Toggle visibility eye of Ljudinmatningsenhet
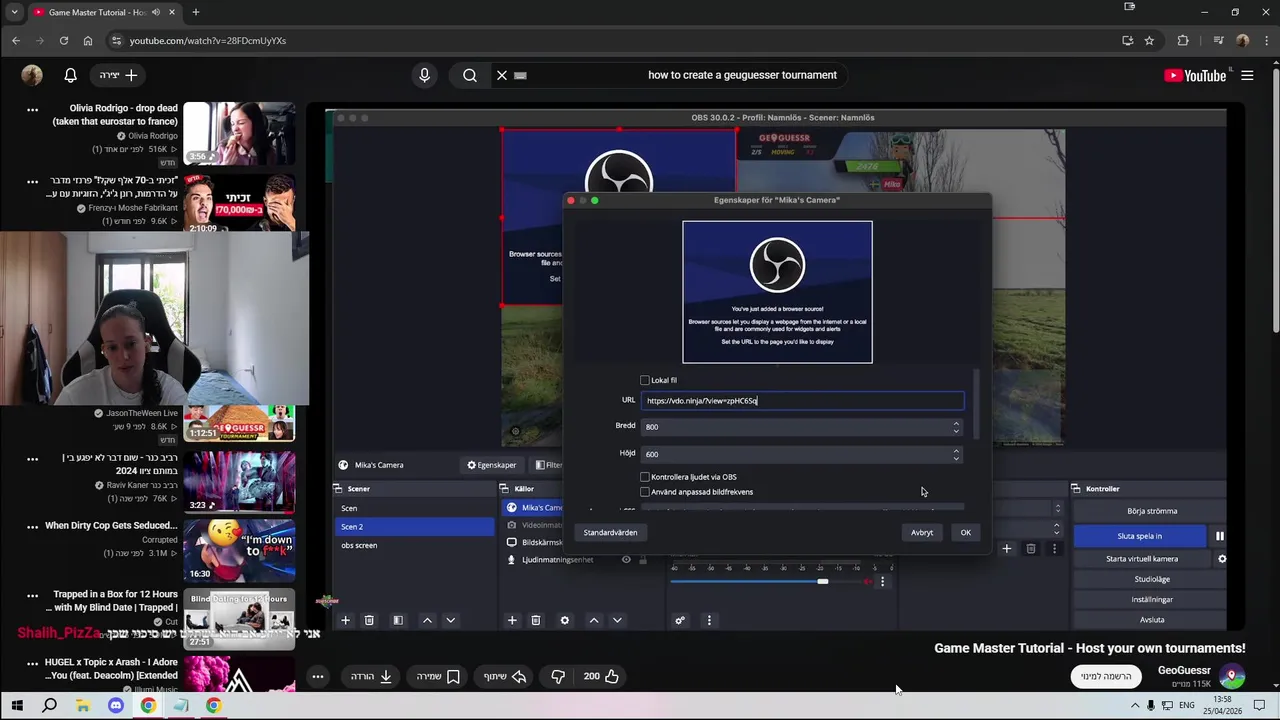Image resolution: width=1280 pixels, height=720 pixels. (x=626, y=560)
